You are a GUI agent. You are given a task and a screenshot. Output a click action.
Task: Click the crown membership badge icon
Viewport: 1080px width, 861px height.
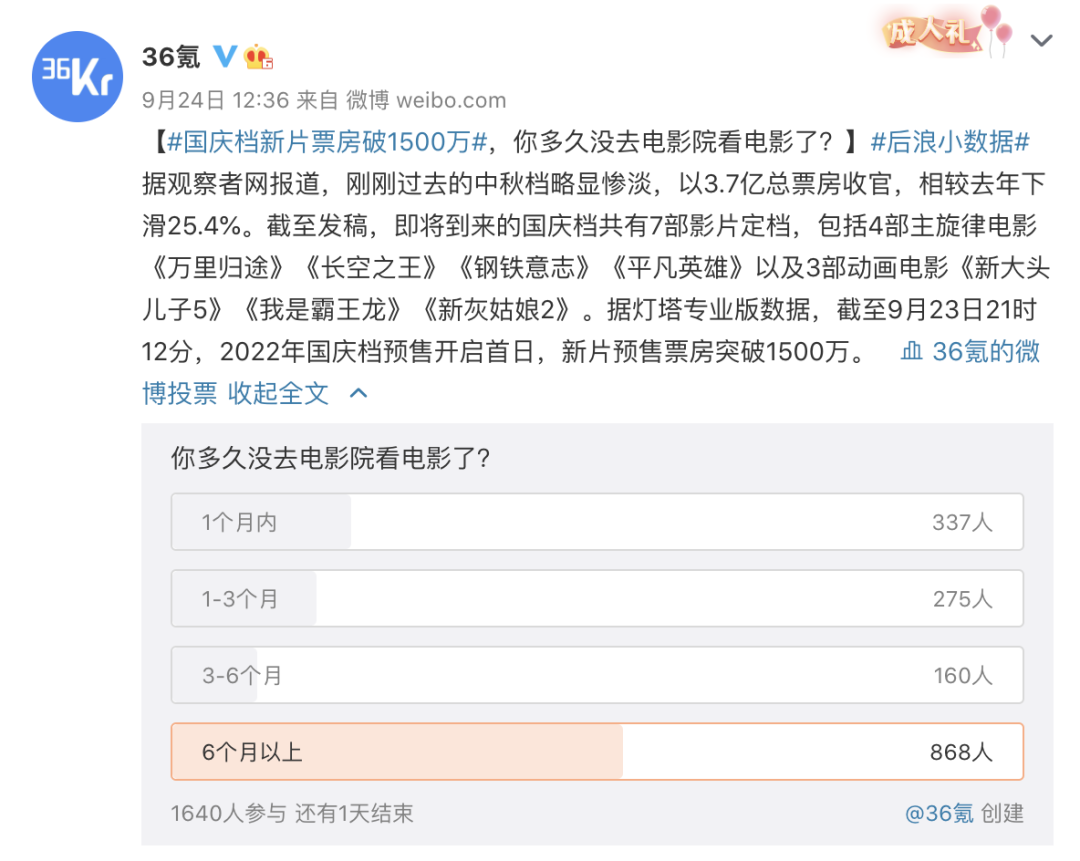click(259, 56)
